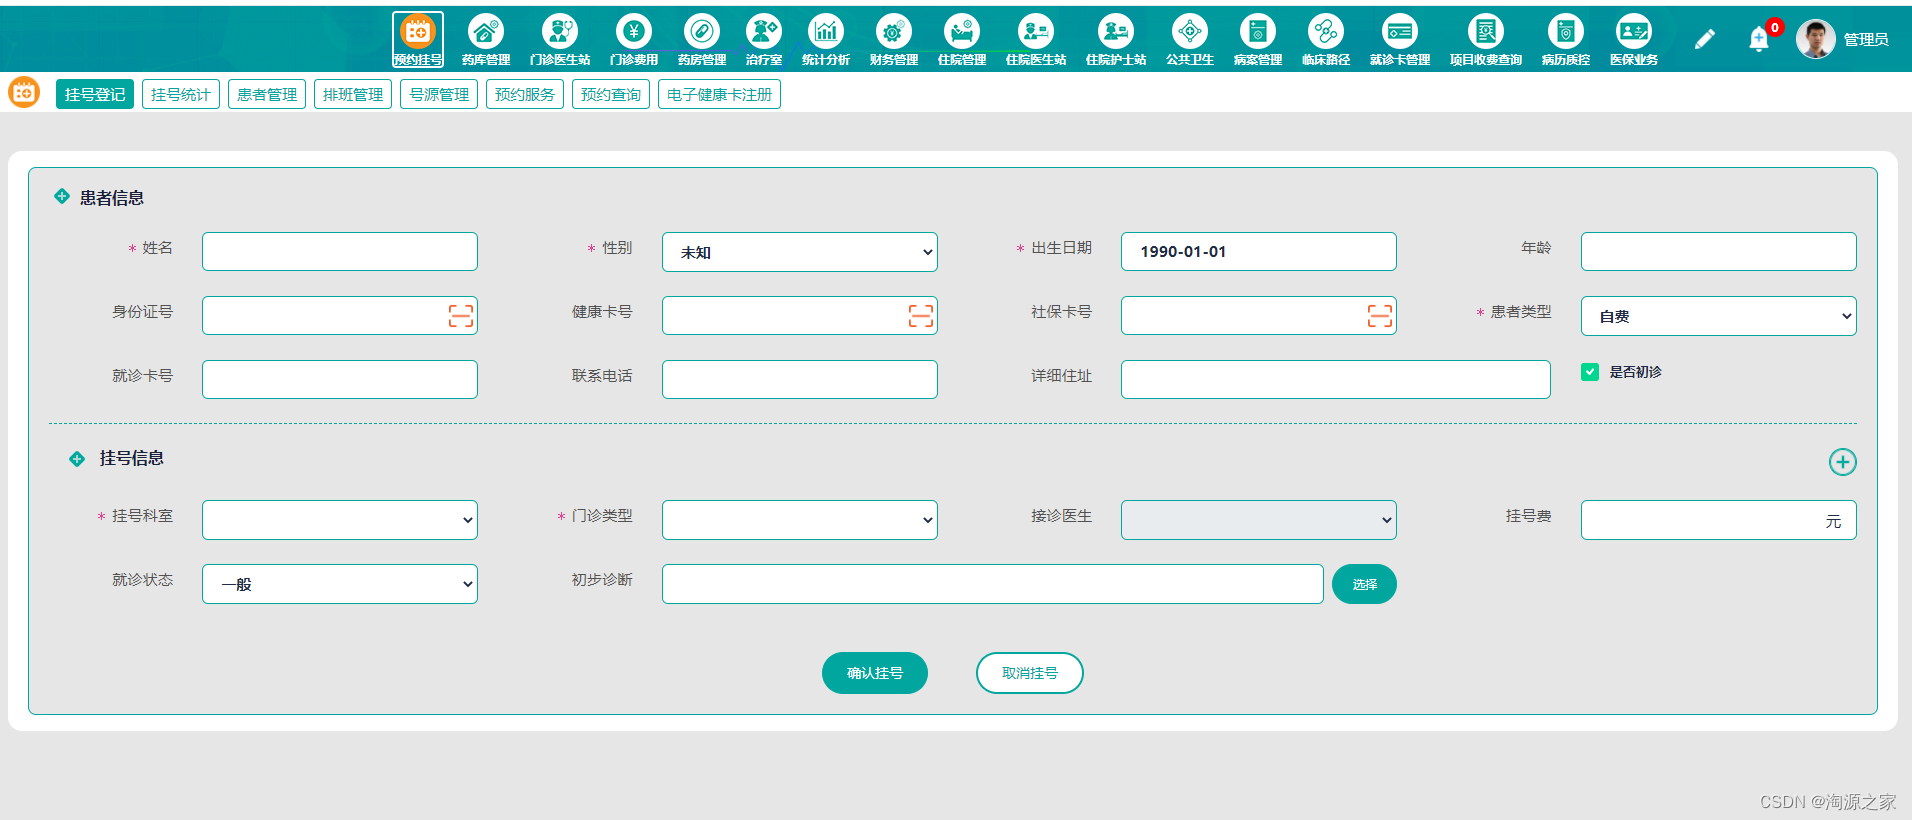
Task: Open the 财务管理 module
Action: tap(894, 40)
